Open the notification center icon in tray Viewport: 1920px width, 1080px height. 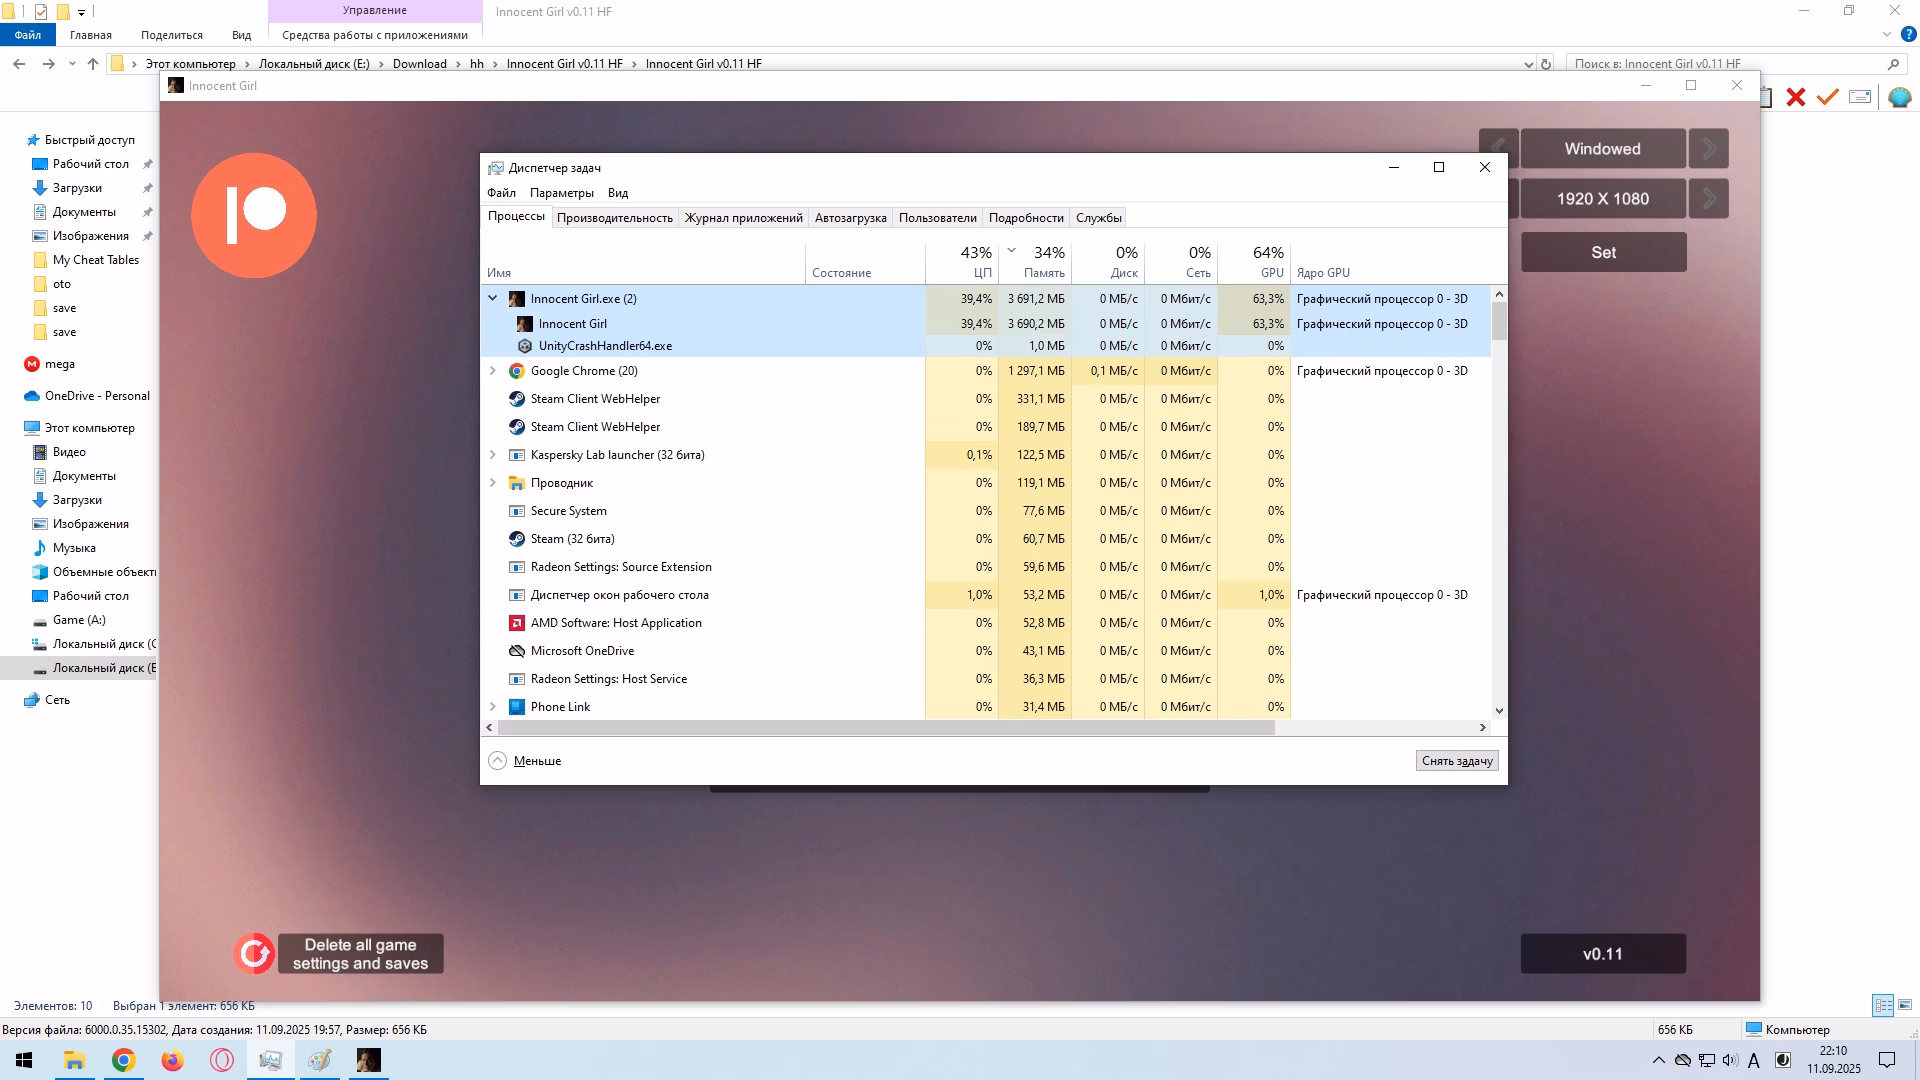click(1887, 1060)
